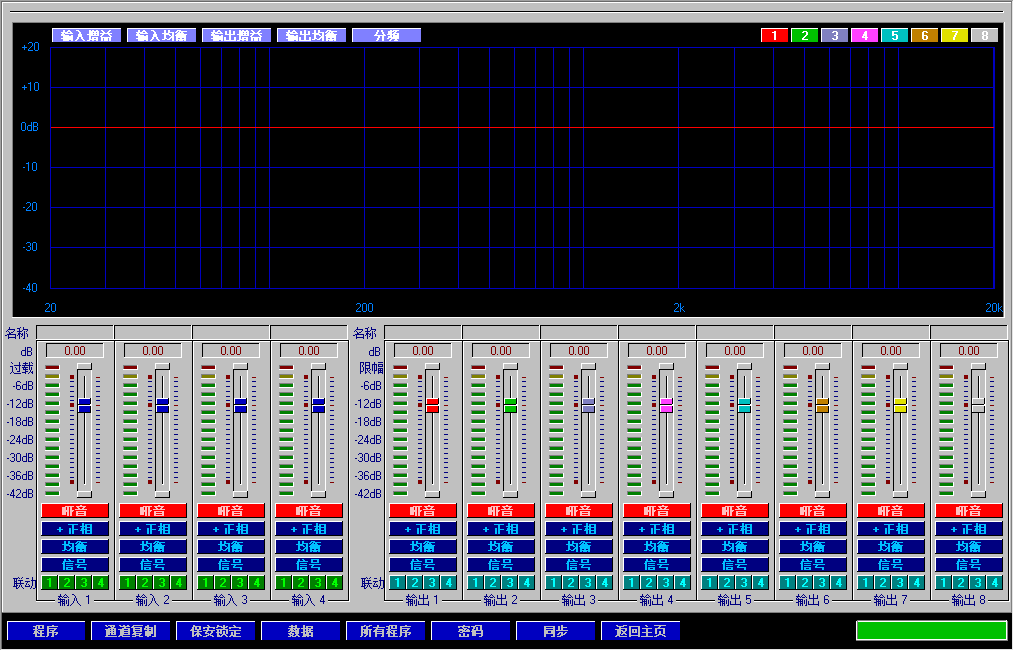Click the 名称 name field above 输入 1
The height and width of the screenshot is (651, 1014).
coord(75,333)
